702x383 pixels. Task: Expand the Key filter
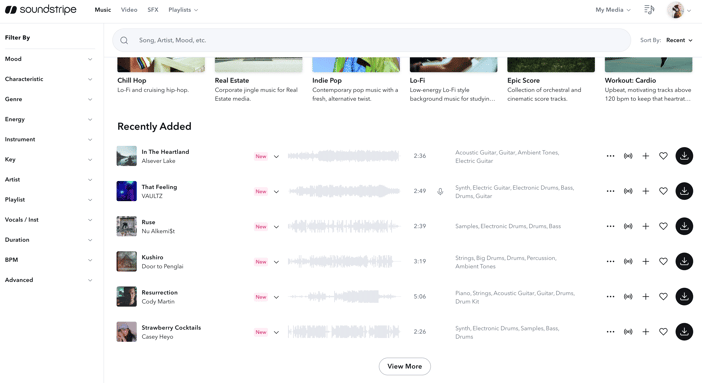click(x=48, y=159)
